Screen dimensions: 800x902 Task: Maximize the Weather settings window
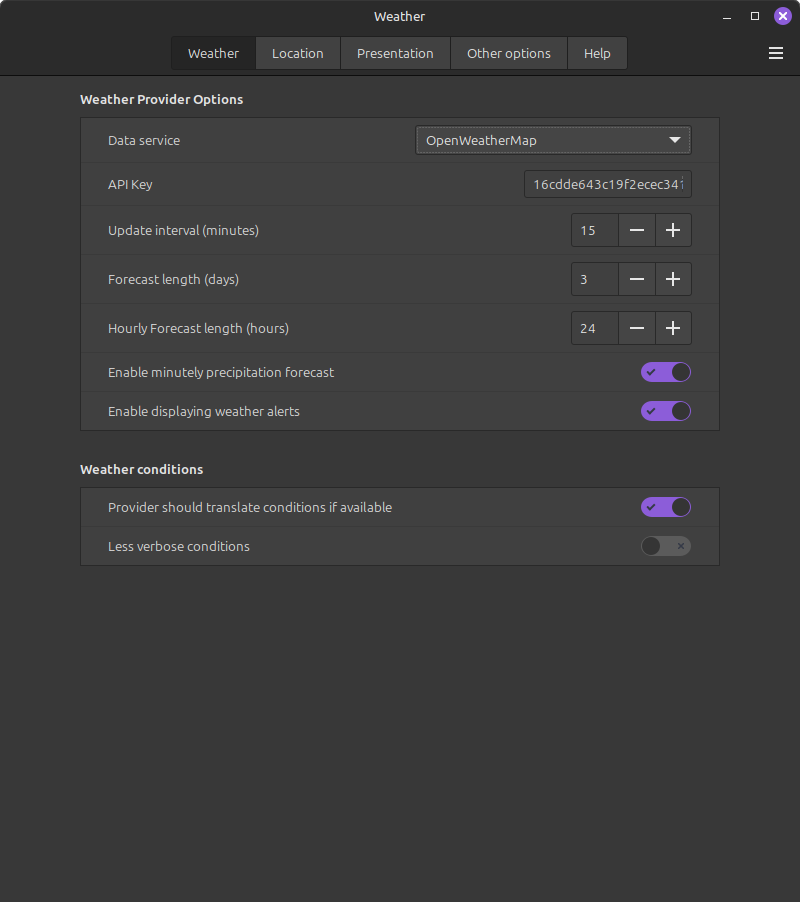point(755,16)
